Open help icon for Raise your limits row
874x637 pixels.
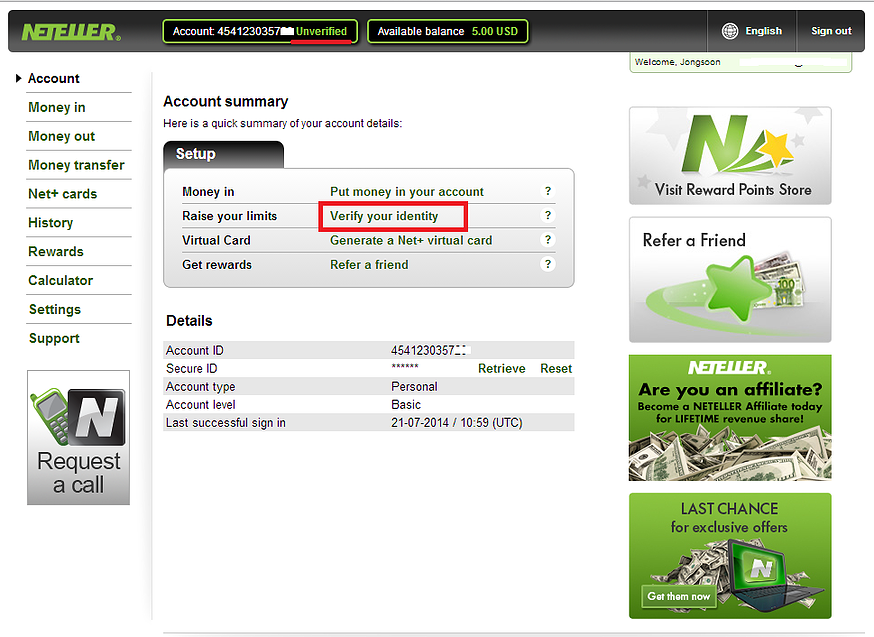[x=548, y=216]
